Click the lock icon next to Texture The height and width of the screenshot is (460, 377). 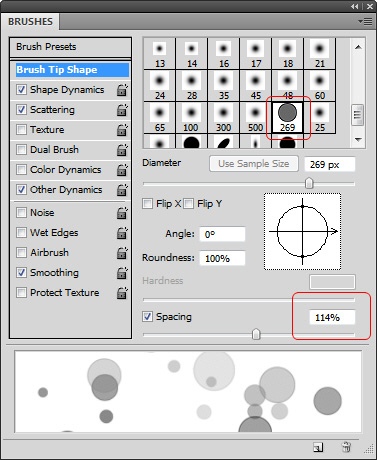point(122,130)
